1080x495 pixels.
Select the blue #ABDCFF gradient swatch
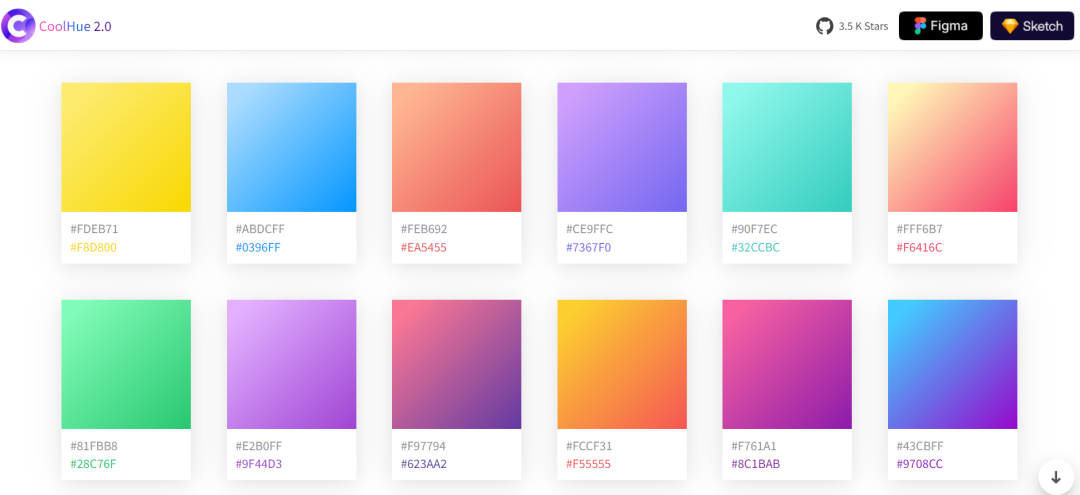pos(291,147)
